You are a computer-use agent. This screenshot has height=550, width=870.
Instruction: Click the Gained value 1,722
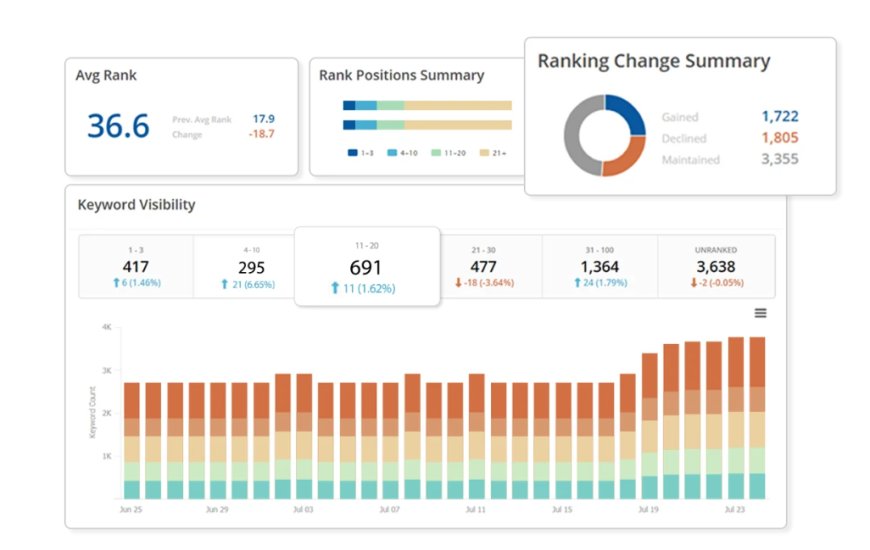(779, 117)
